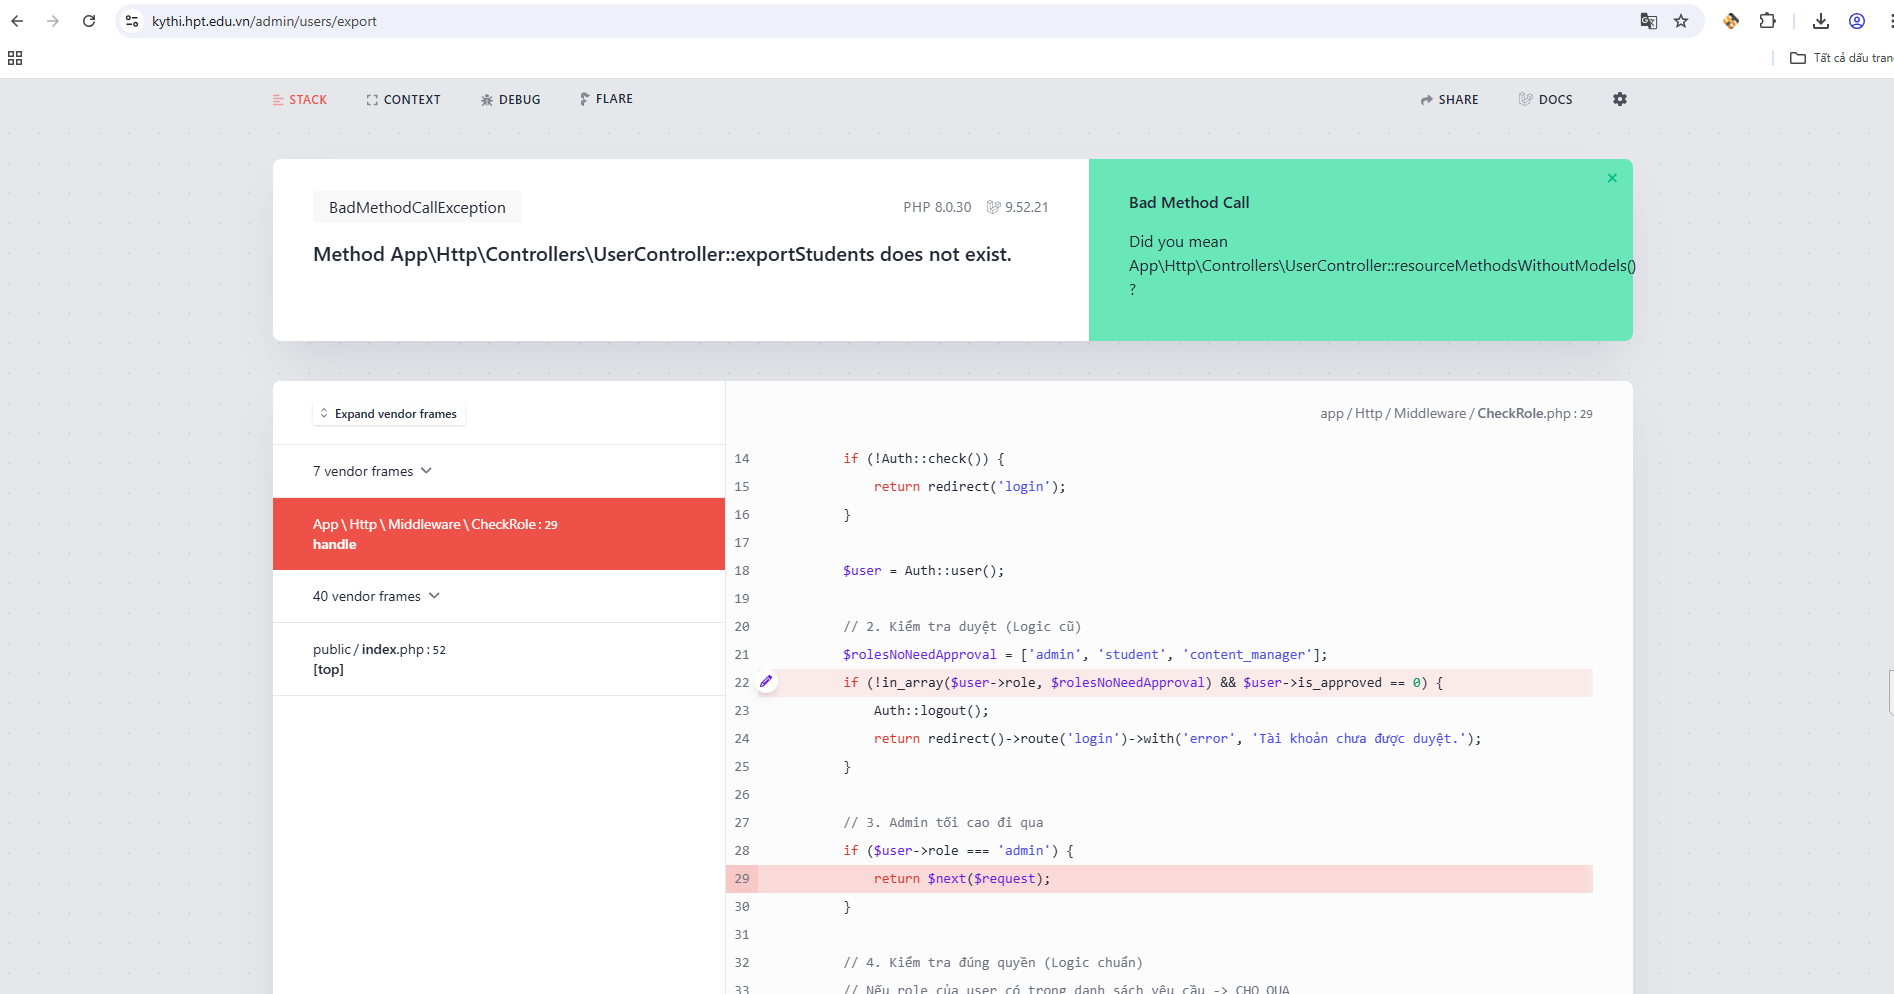The width and height of the screenshot is (1894, 994).
Task: Bookmark this page with the star icon
Action: coord(1681,21)
